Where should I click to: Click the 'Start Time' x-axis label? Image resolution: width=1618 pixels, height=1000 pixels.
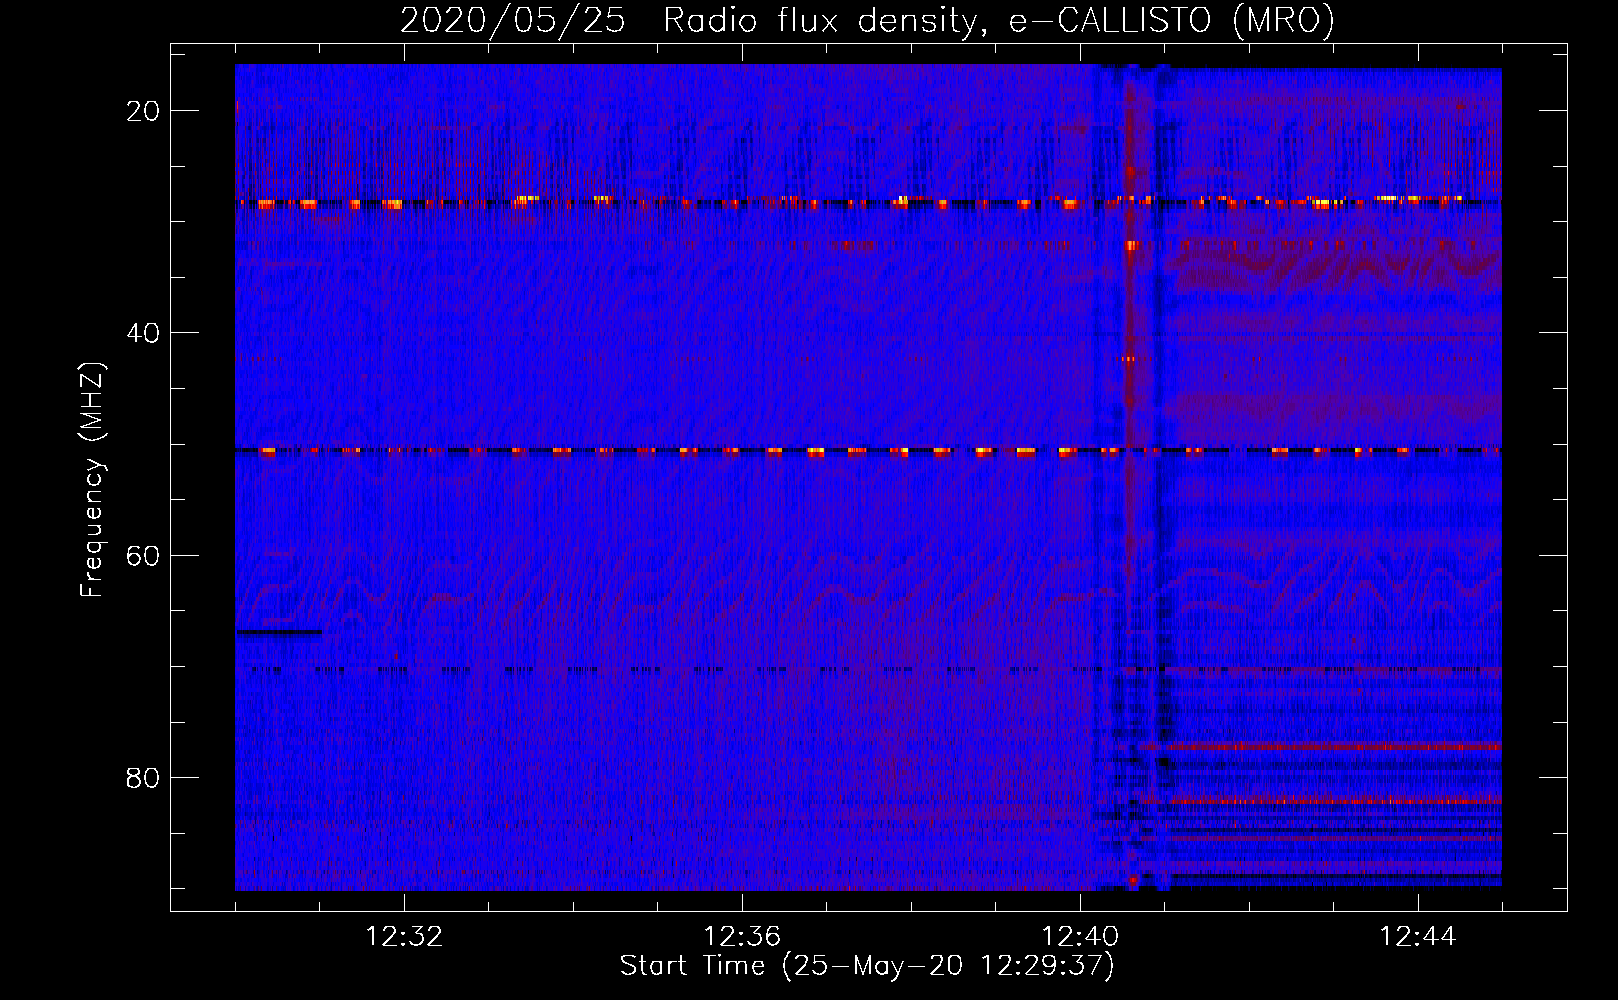[867, 966]
